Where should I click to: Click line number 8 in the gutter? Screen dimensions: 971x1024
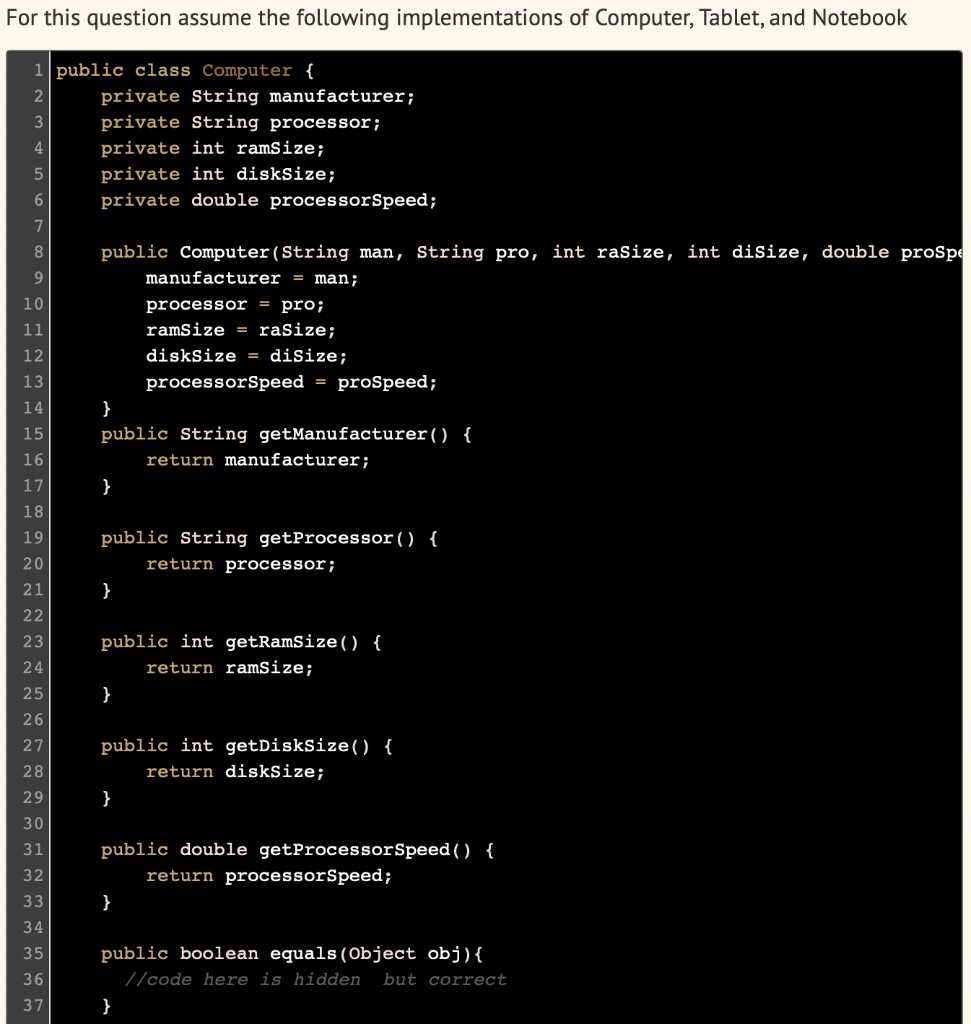coord(37,252)
